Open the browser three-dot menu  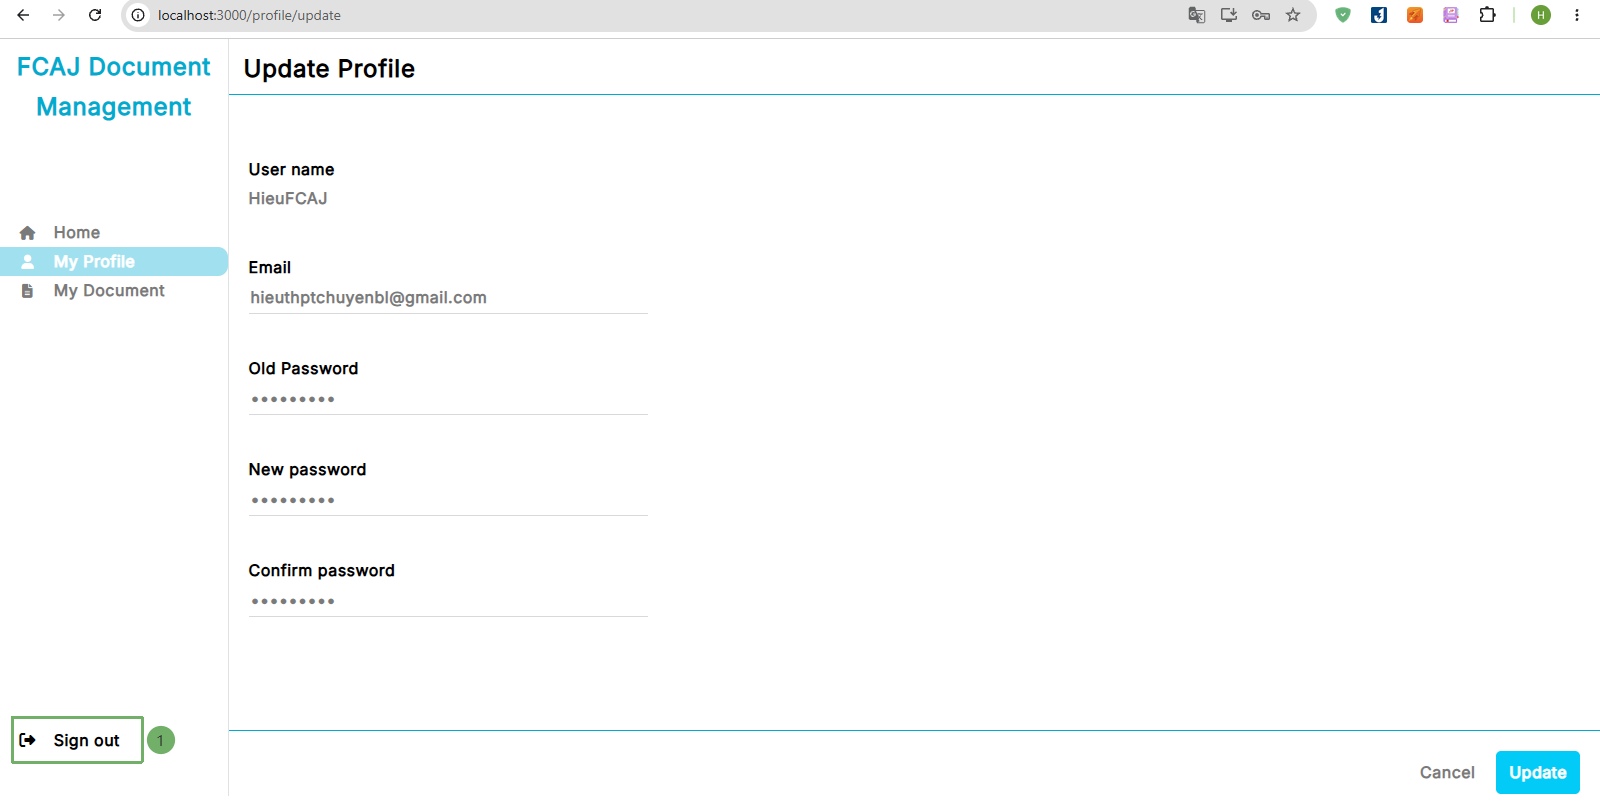point(1577,15)
